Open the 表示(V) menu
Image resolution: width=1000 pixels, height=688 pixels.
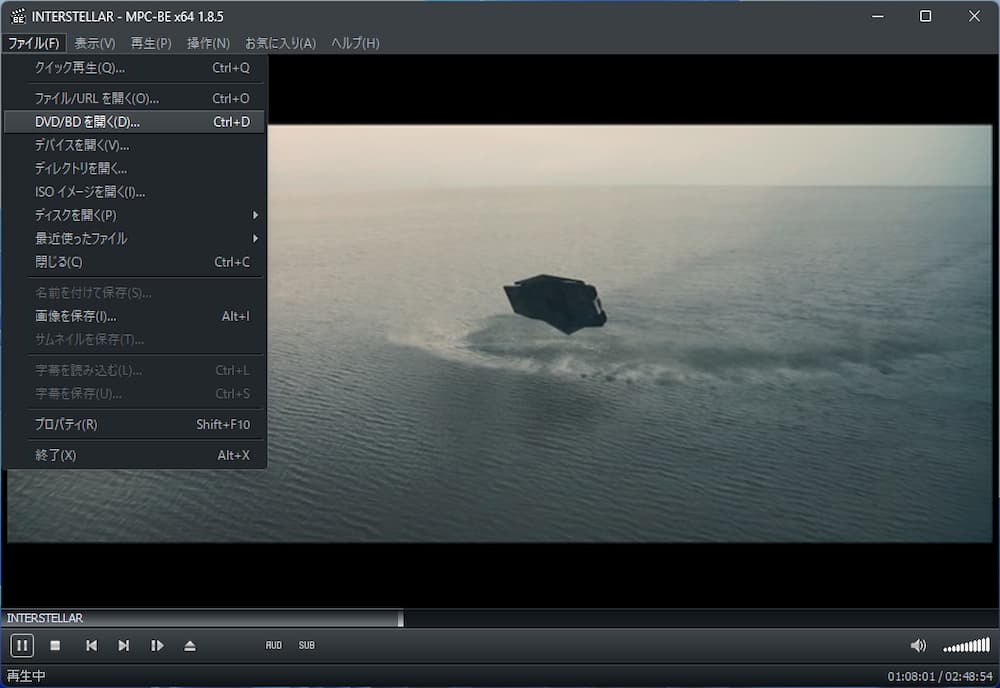tap(94, 43)
